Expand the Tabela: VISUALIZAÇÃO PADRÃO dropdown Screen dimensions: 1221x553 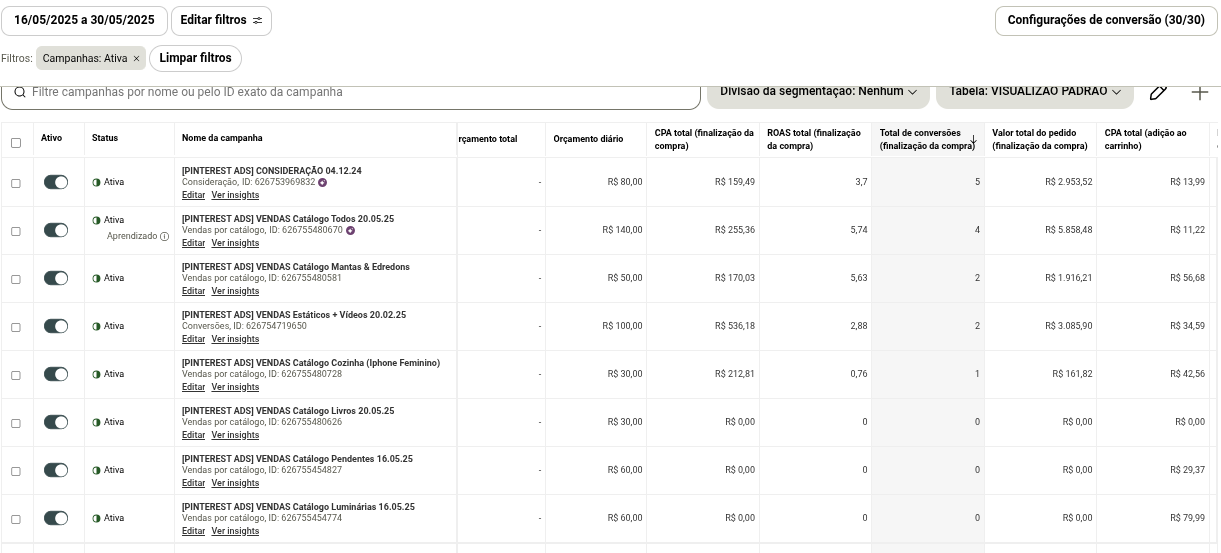coord(1034,91)
